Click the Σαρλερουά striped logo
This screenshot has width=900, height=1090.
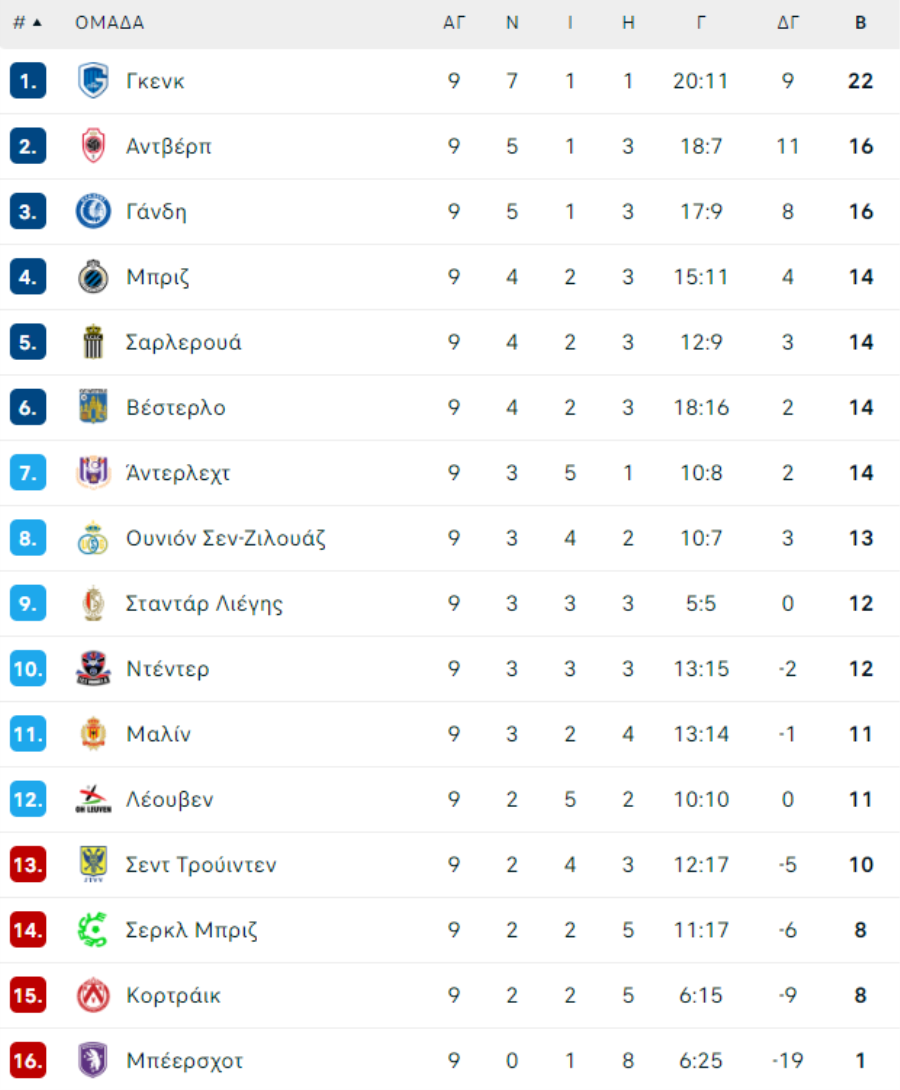point(93,342)
